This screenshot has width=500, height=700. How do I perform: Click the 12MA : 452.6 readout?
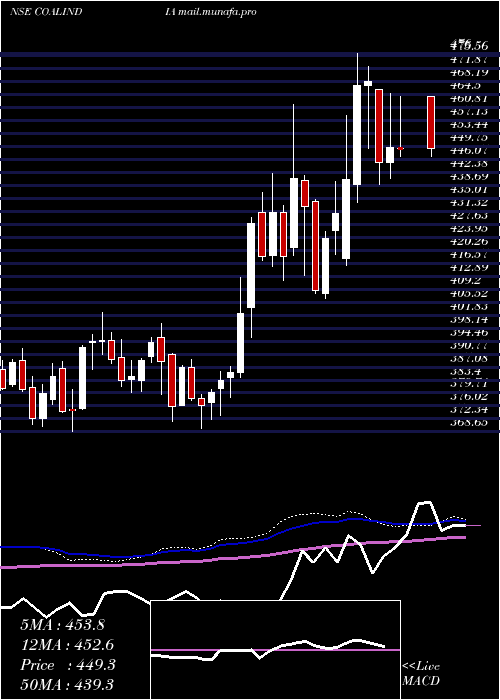coord(67,645)
